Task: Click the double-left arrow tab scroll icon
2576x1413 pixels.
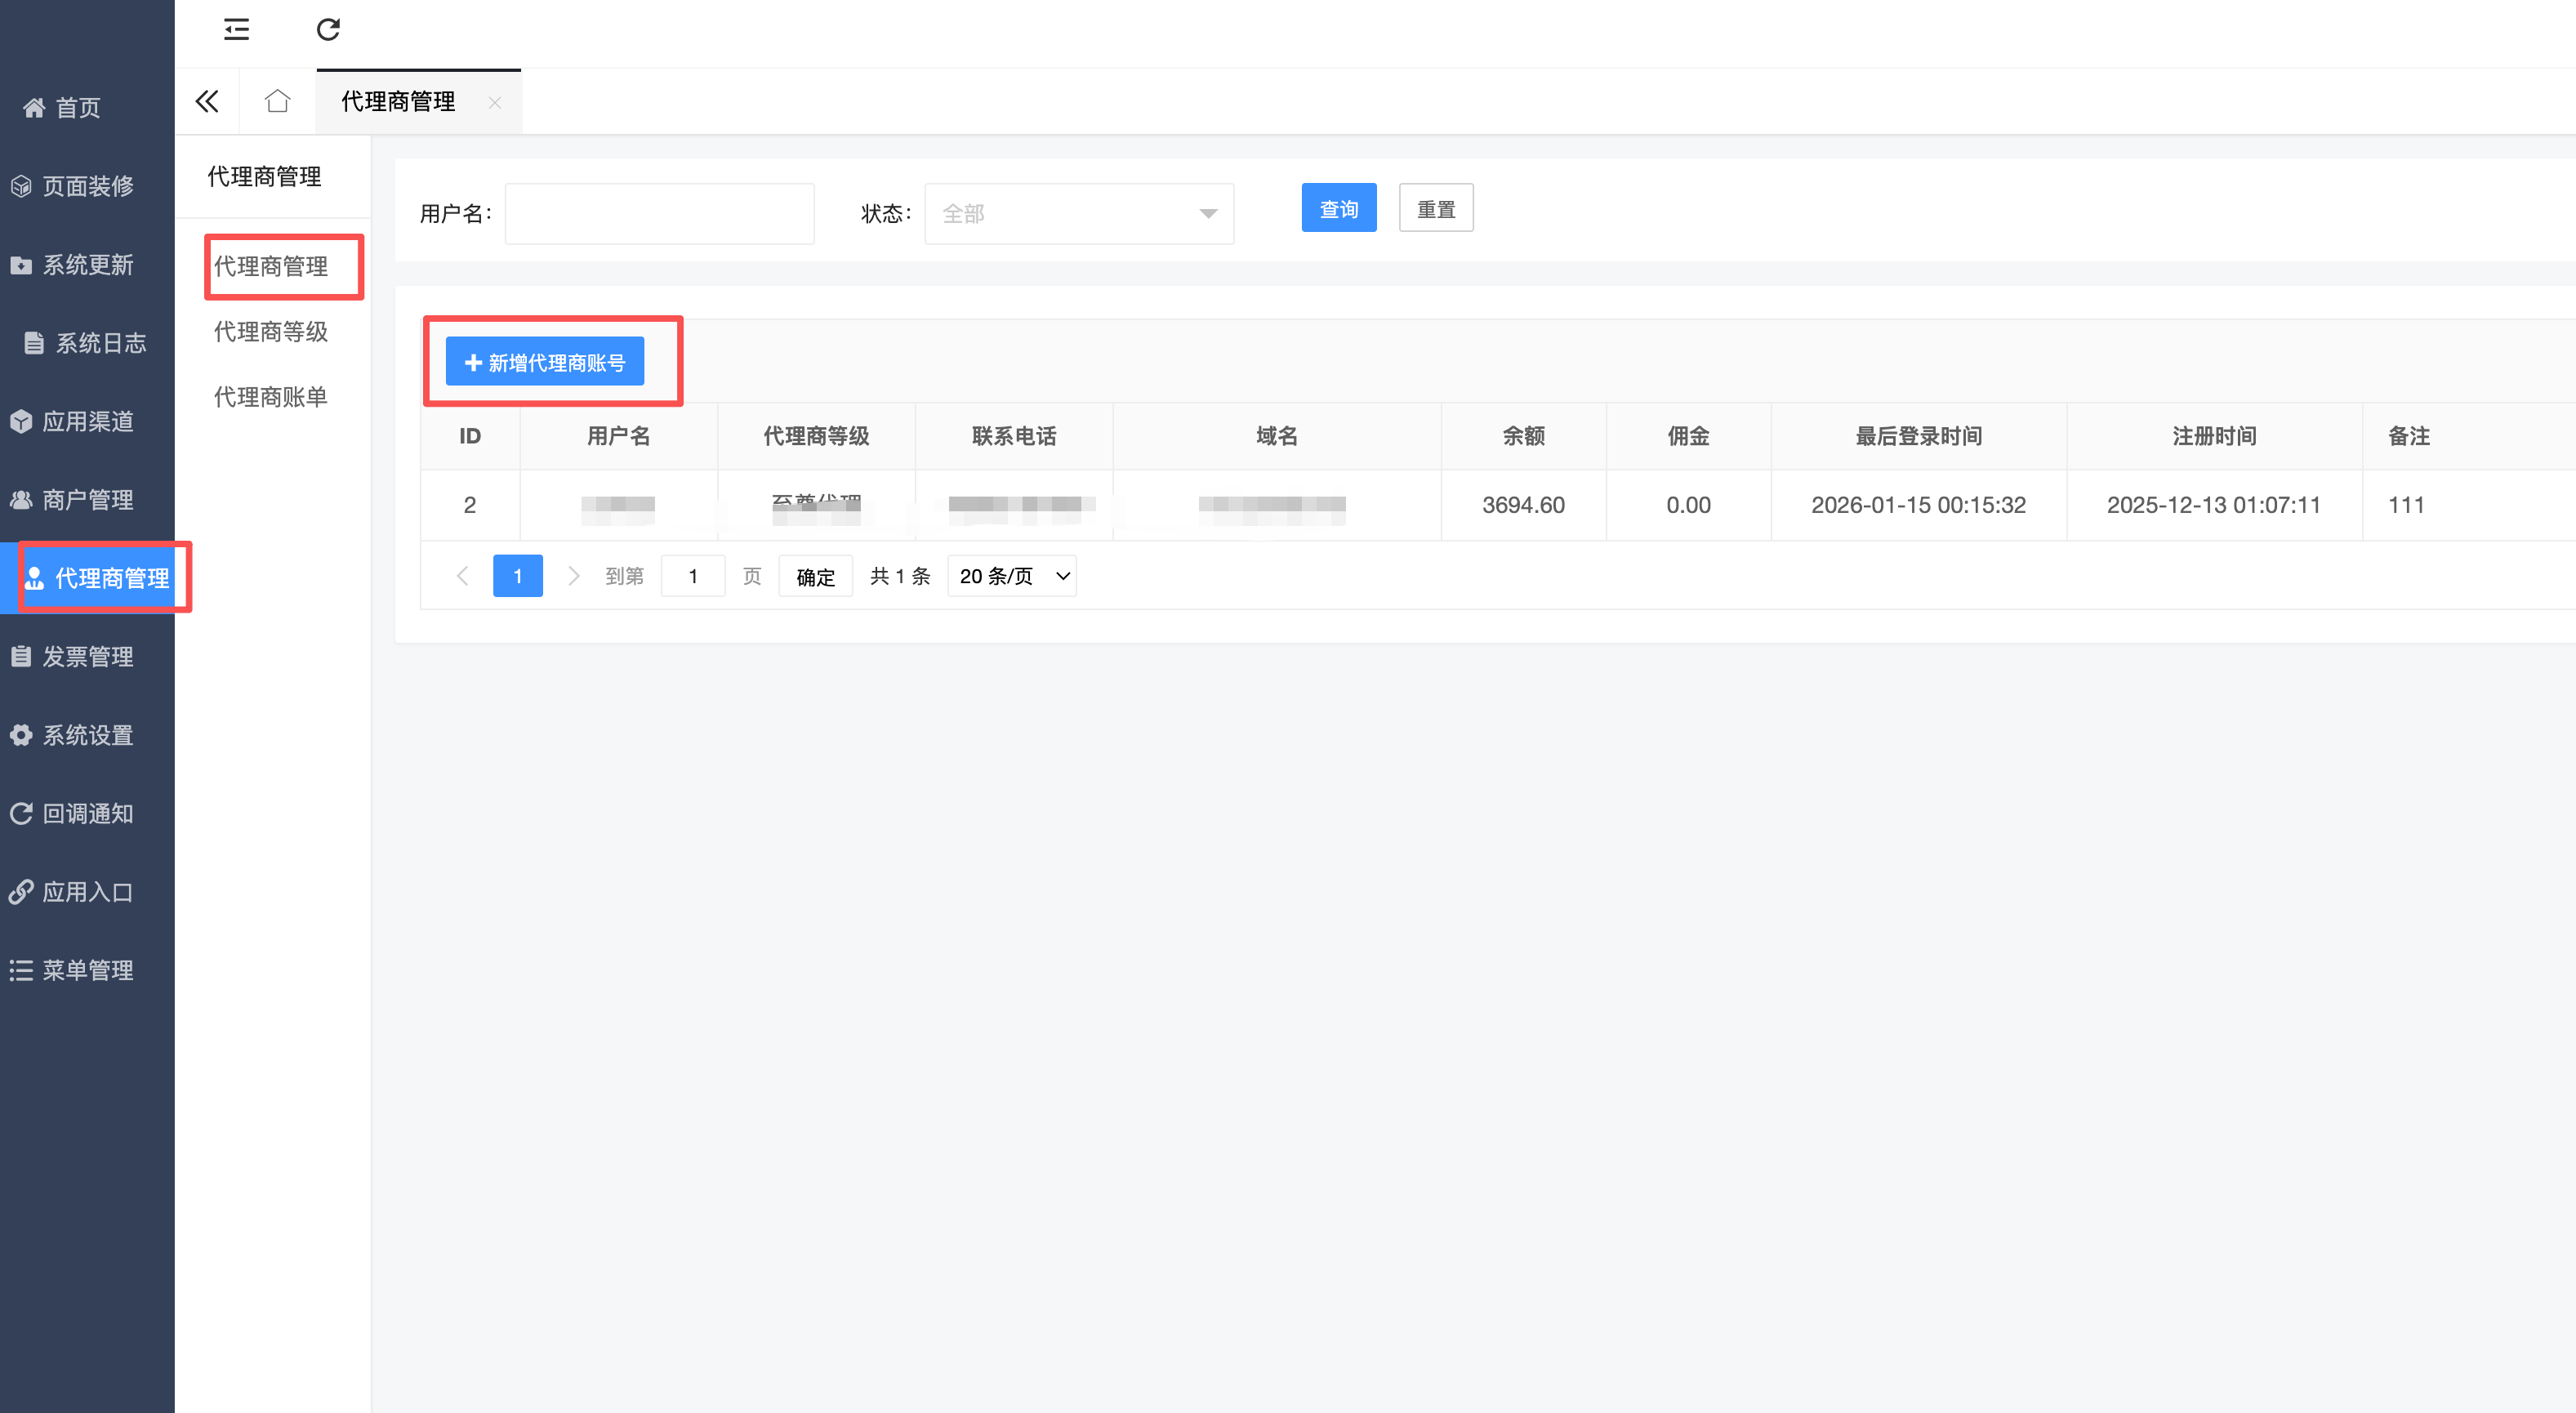Action: [x=207, y=101]
